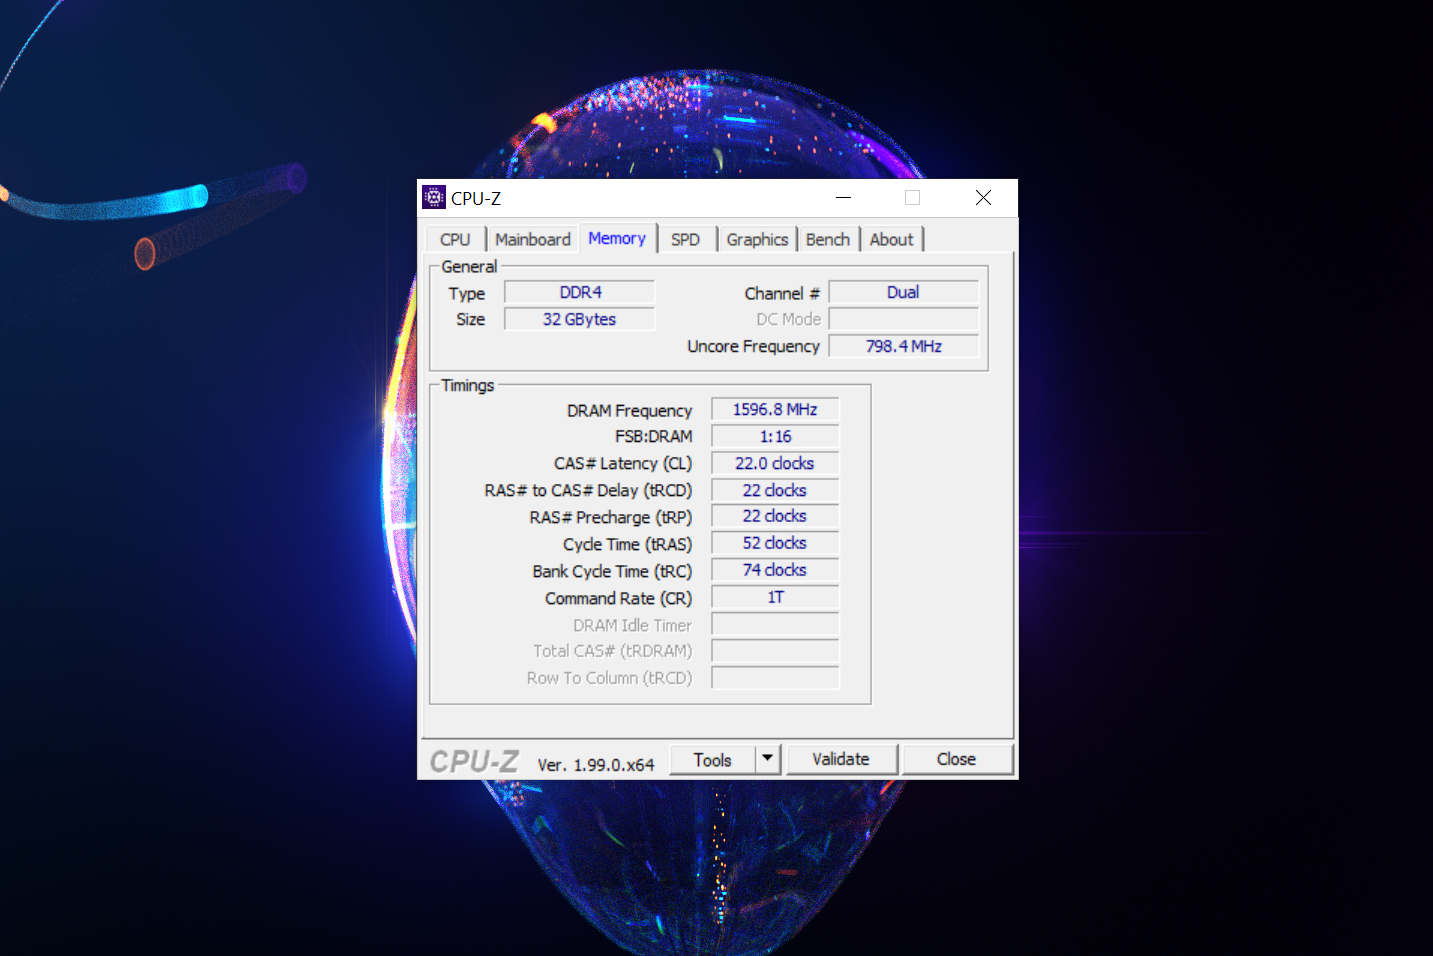Click the FSB:DRAM label

pos(653,437)
